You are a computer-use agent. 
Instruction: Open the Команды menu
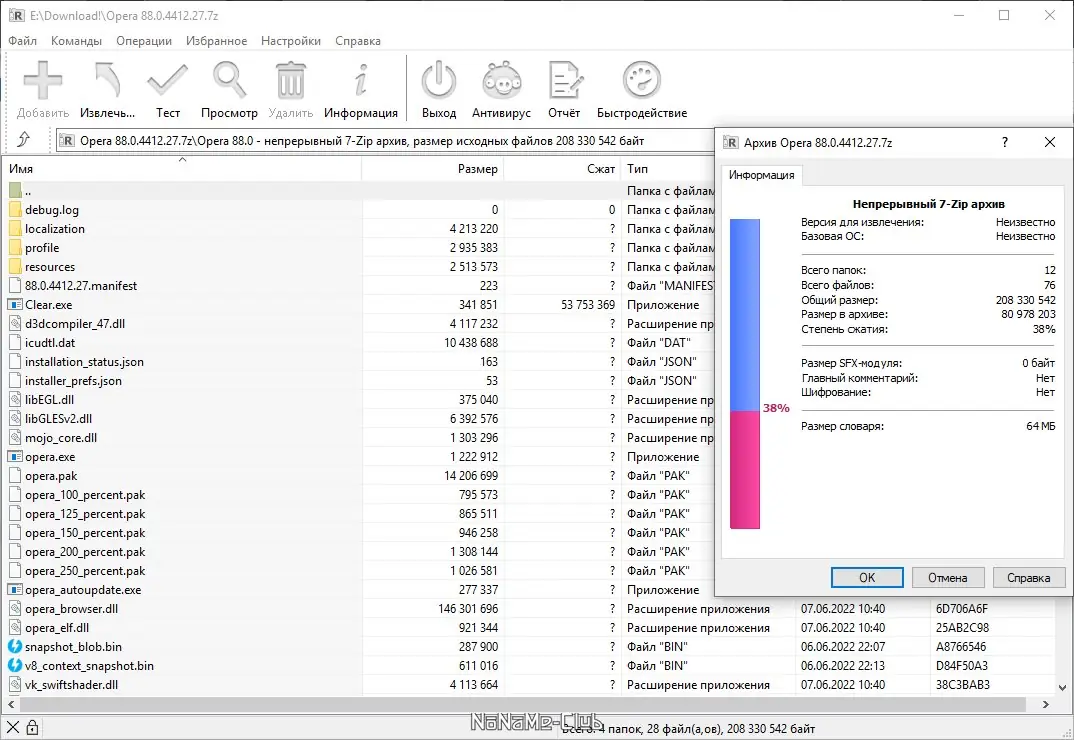[x=76, y=40]
